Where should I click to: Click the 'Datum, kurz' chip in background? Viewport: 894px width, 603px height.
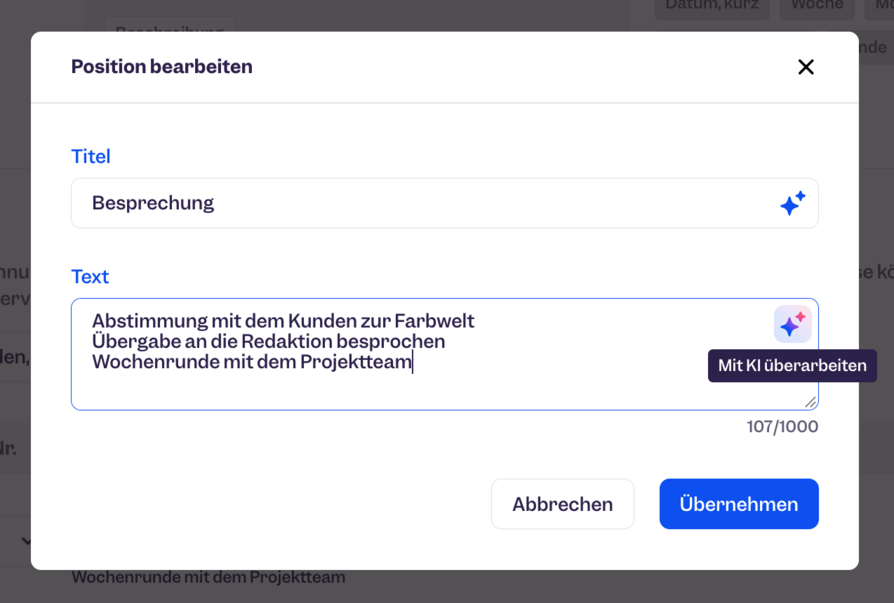[712, 6]
